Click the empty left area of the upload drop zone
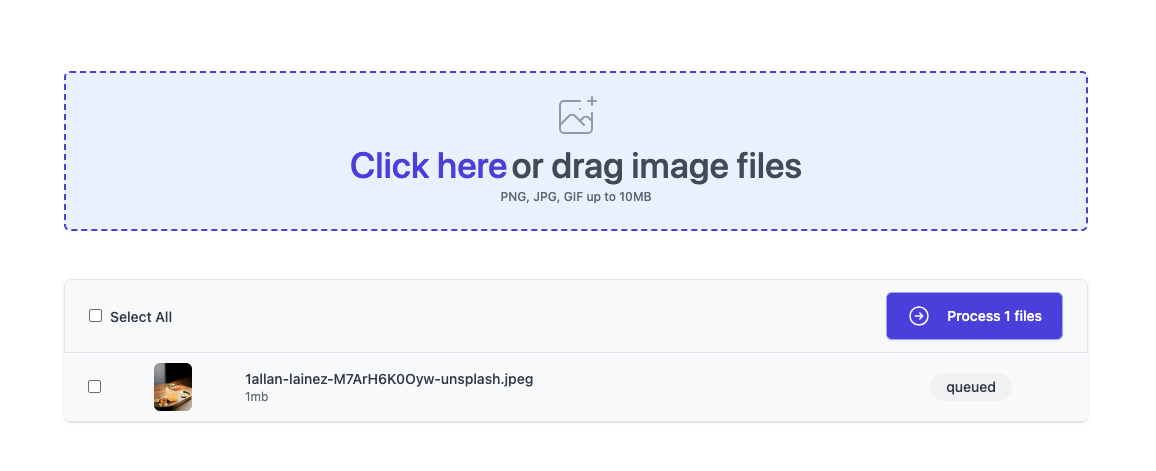1156x471 pixels. pyautogui.click(x=206, y=151)
